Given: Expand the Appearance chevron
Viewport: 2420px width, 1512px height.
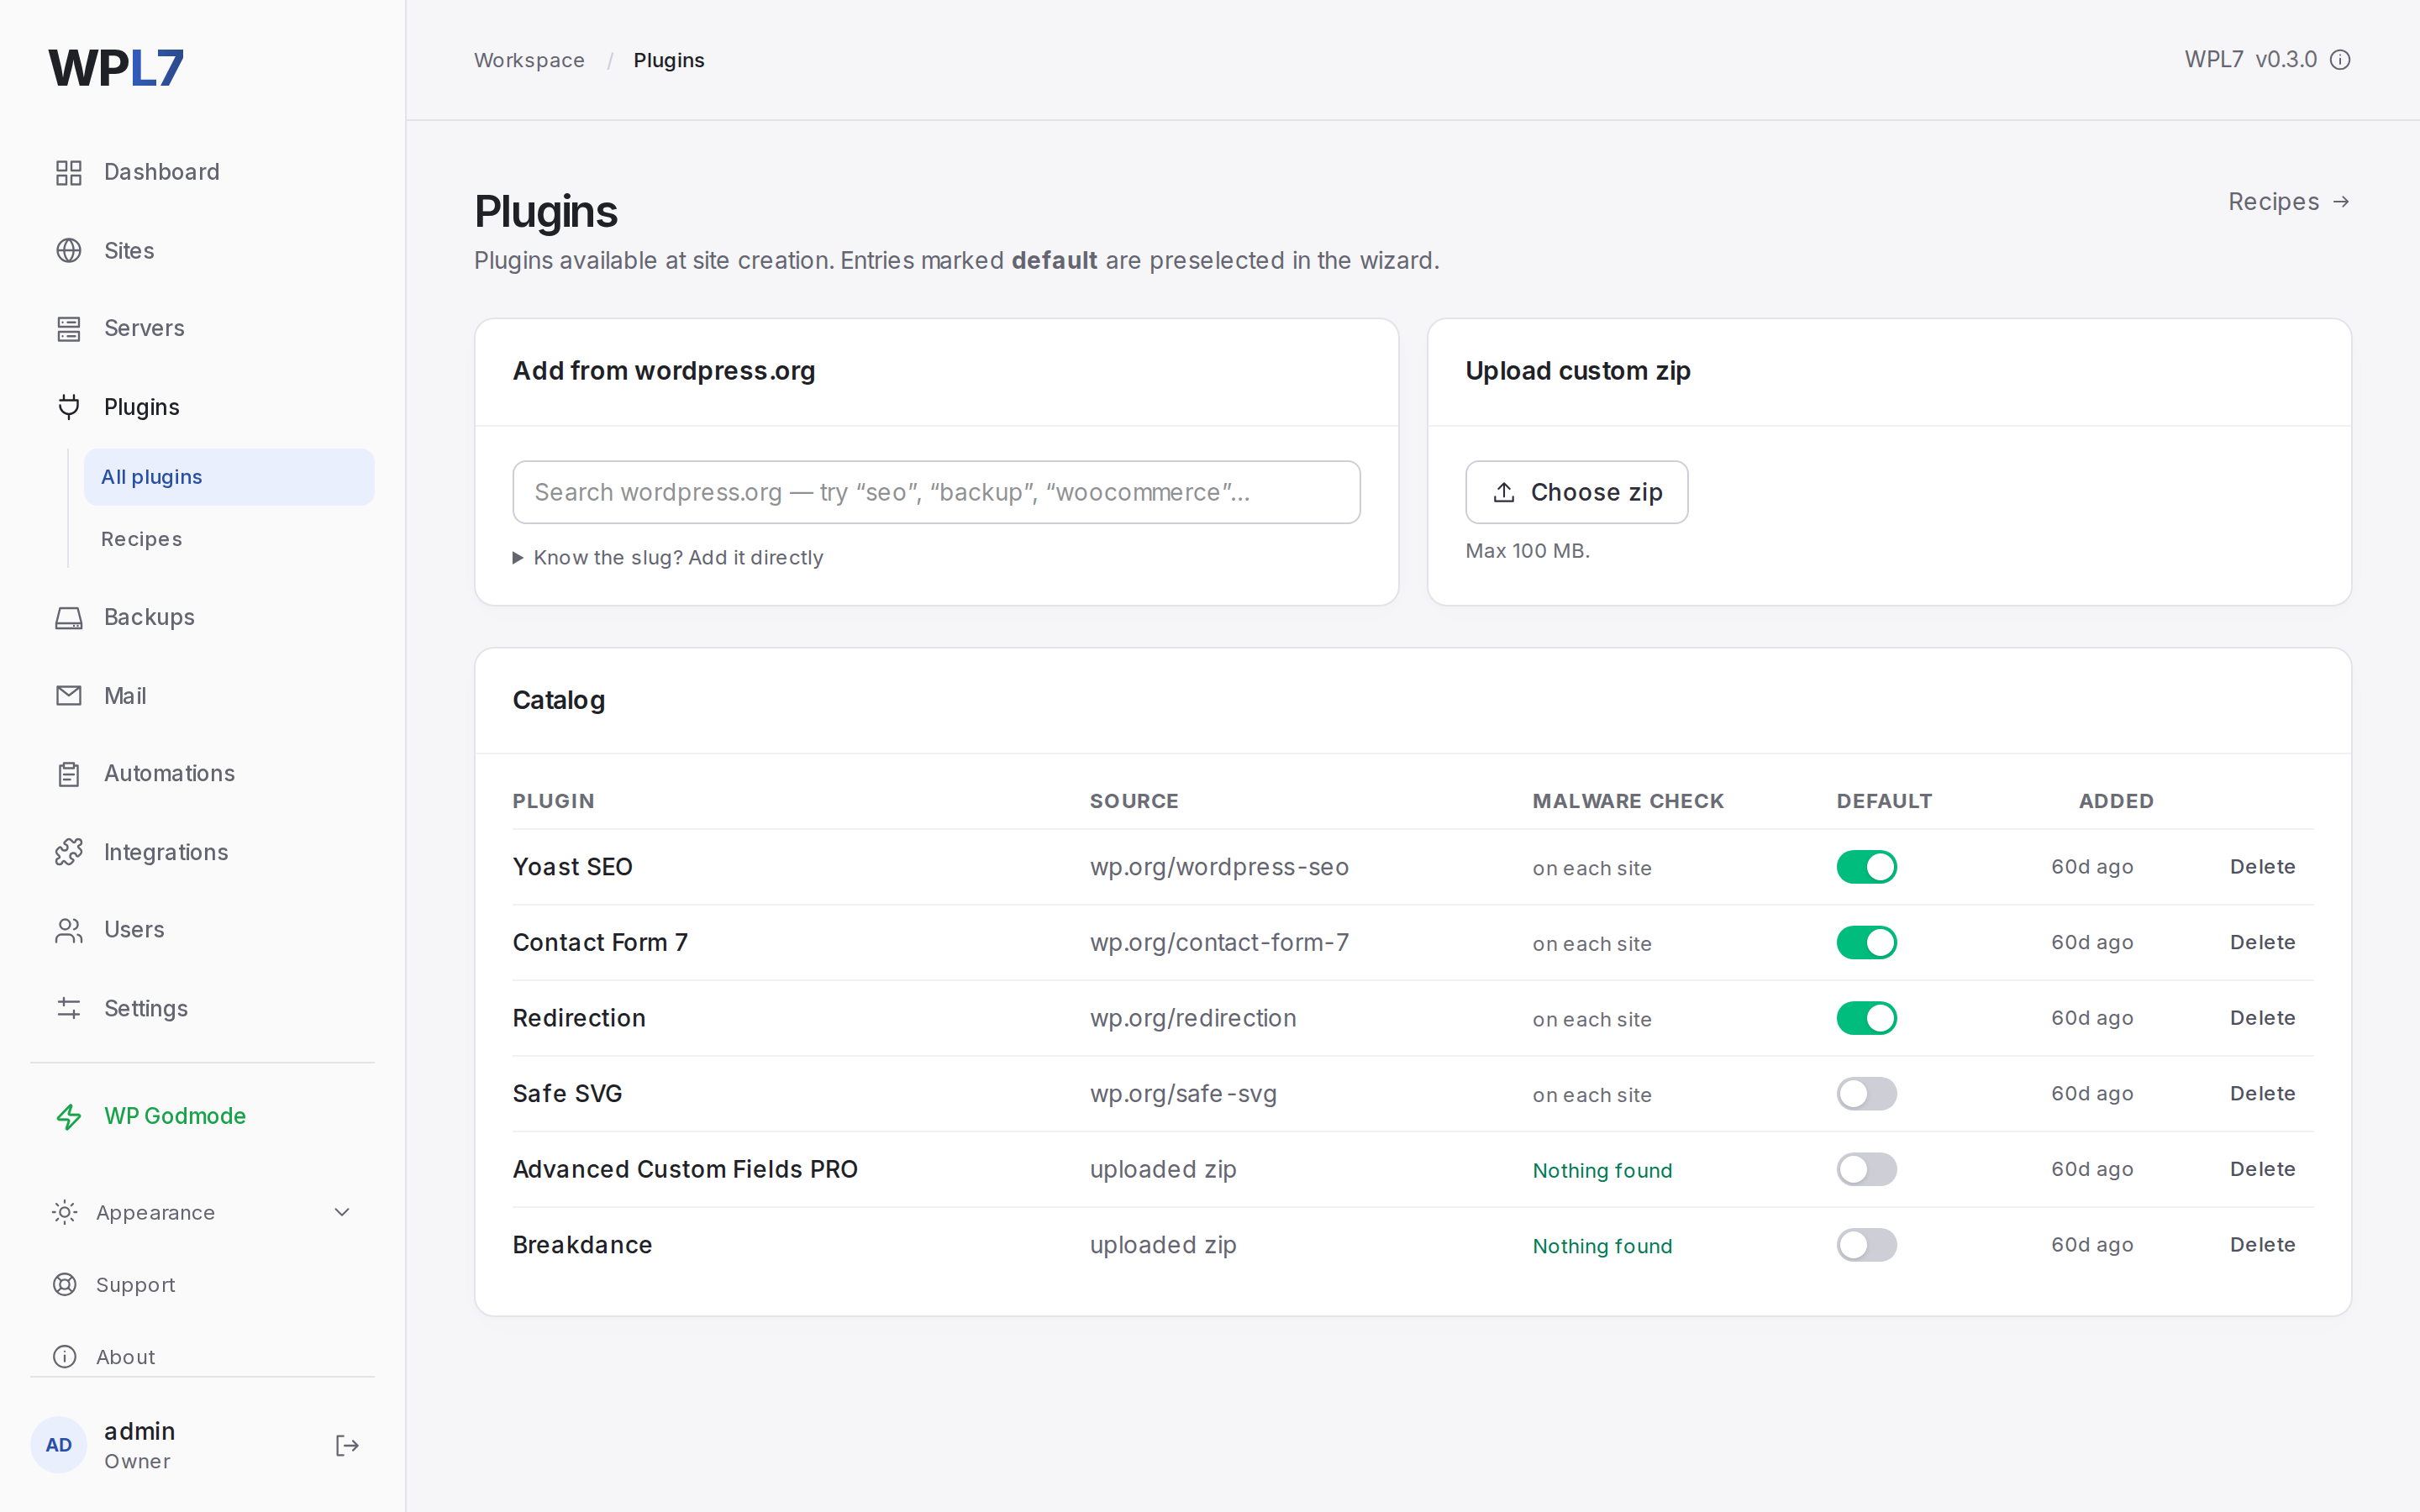Looking at the screenshot, I should pos(342,1212).
